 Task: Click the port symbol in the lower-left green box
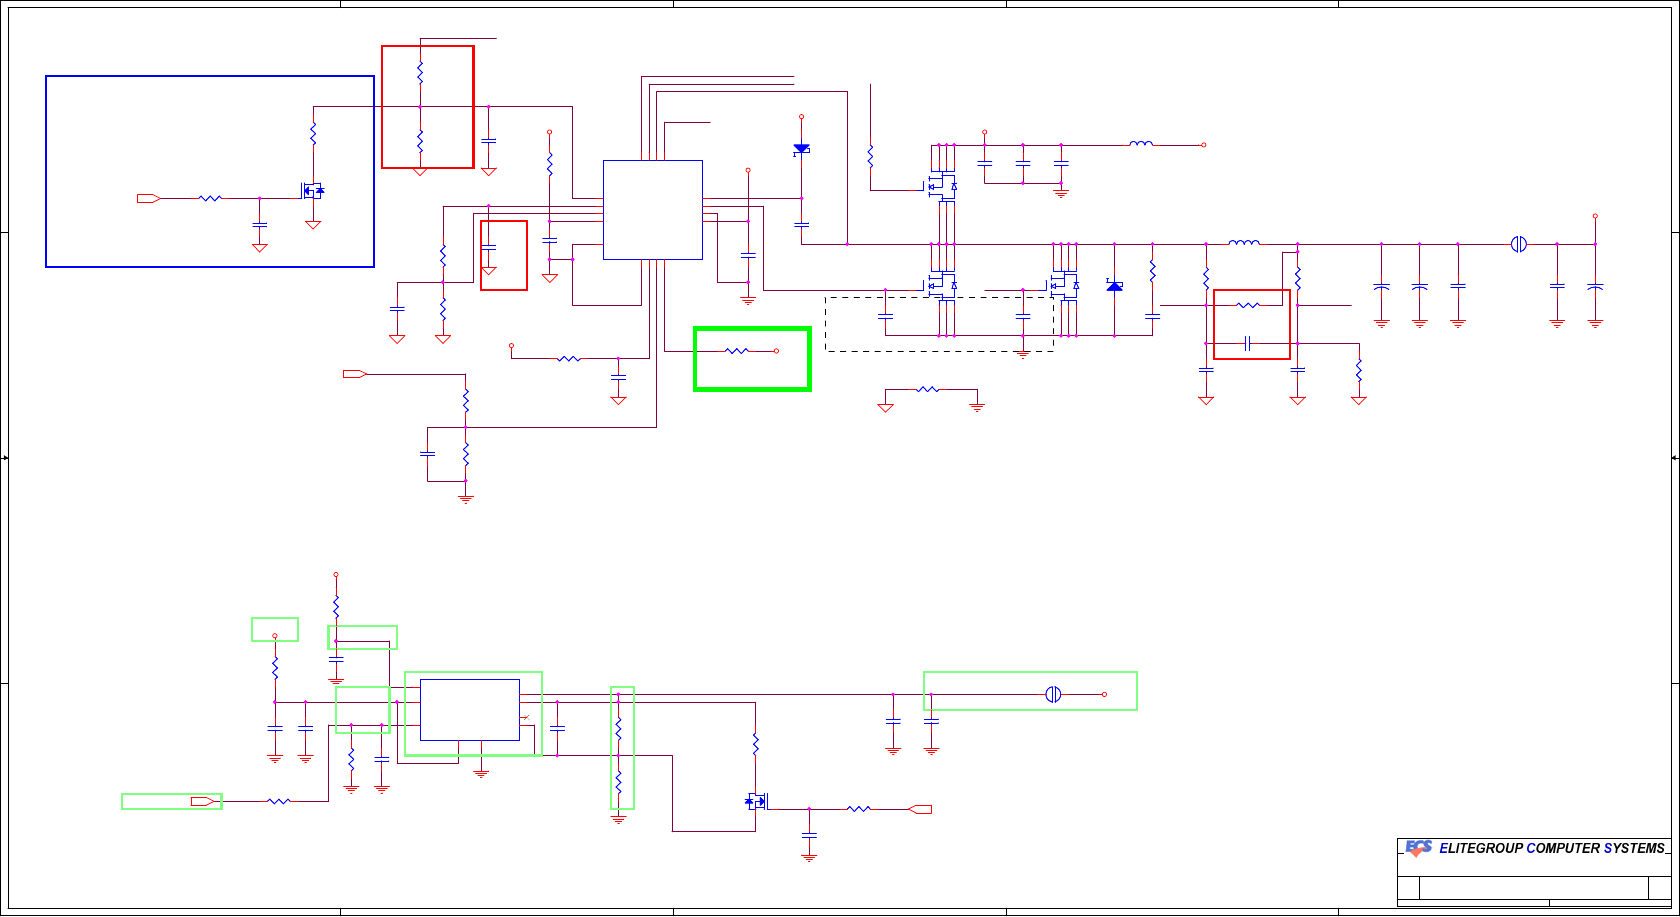(203, 801)
